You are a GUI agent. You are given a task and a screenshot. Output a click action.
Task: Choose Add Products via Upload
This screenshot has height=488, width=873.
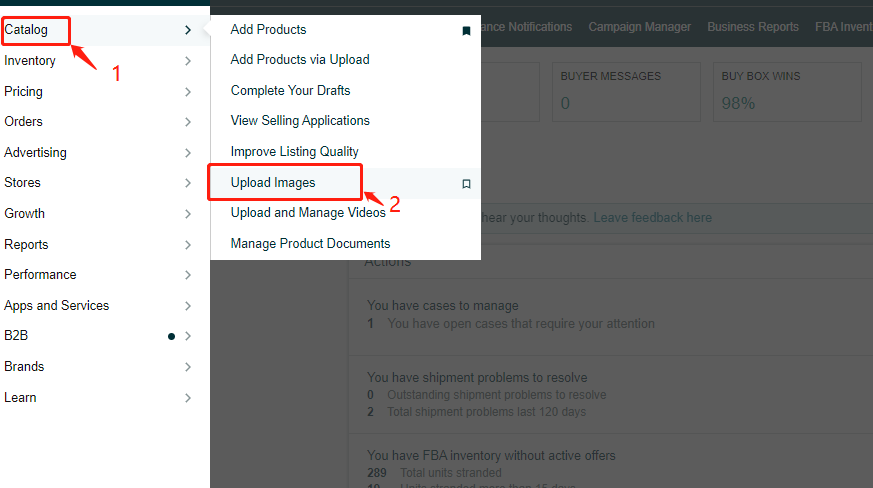click(300, 60)
